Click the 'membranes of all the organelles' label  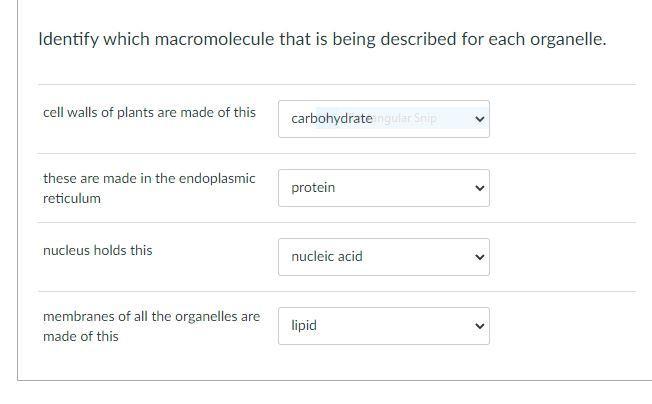(x=151, y=317)
